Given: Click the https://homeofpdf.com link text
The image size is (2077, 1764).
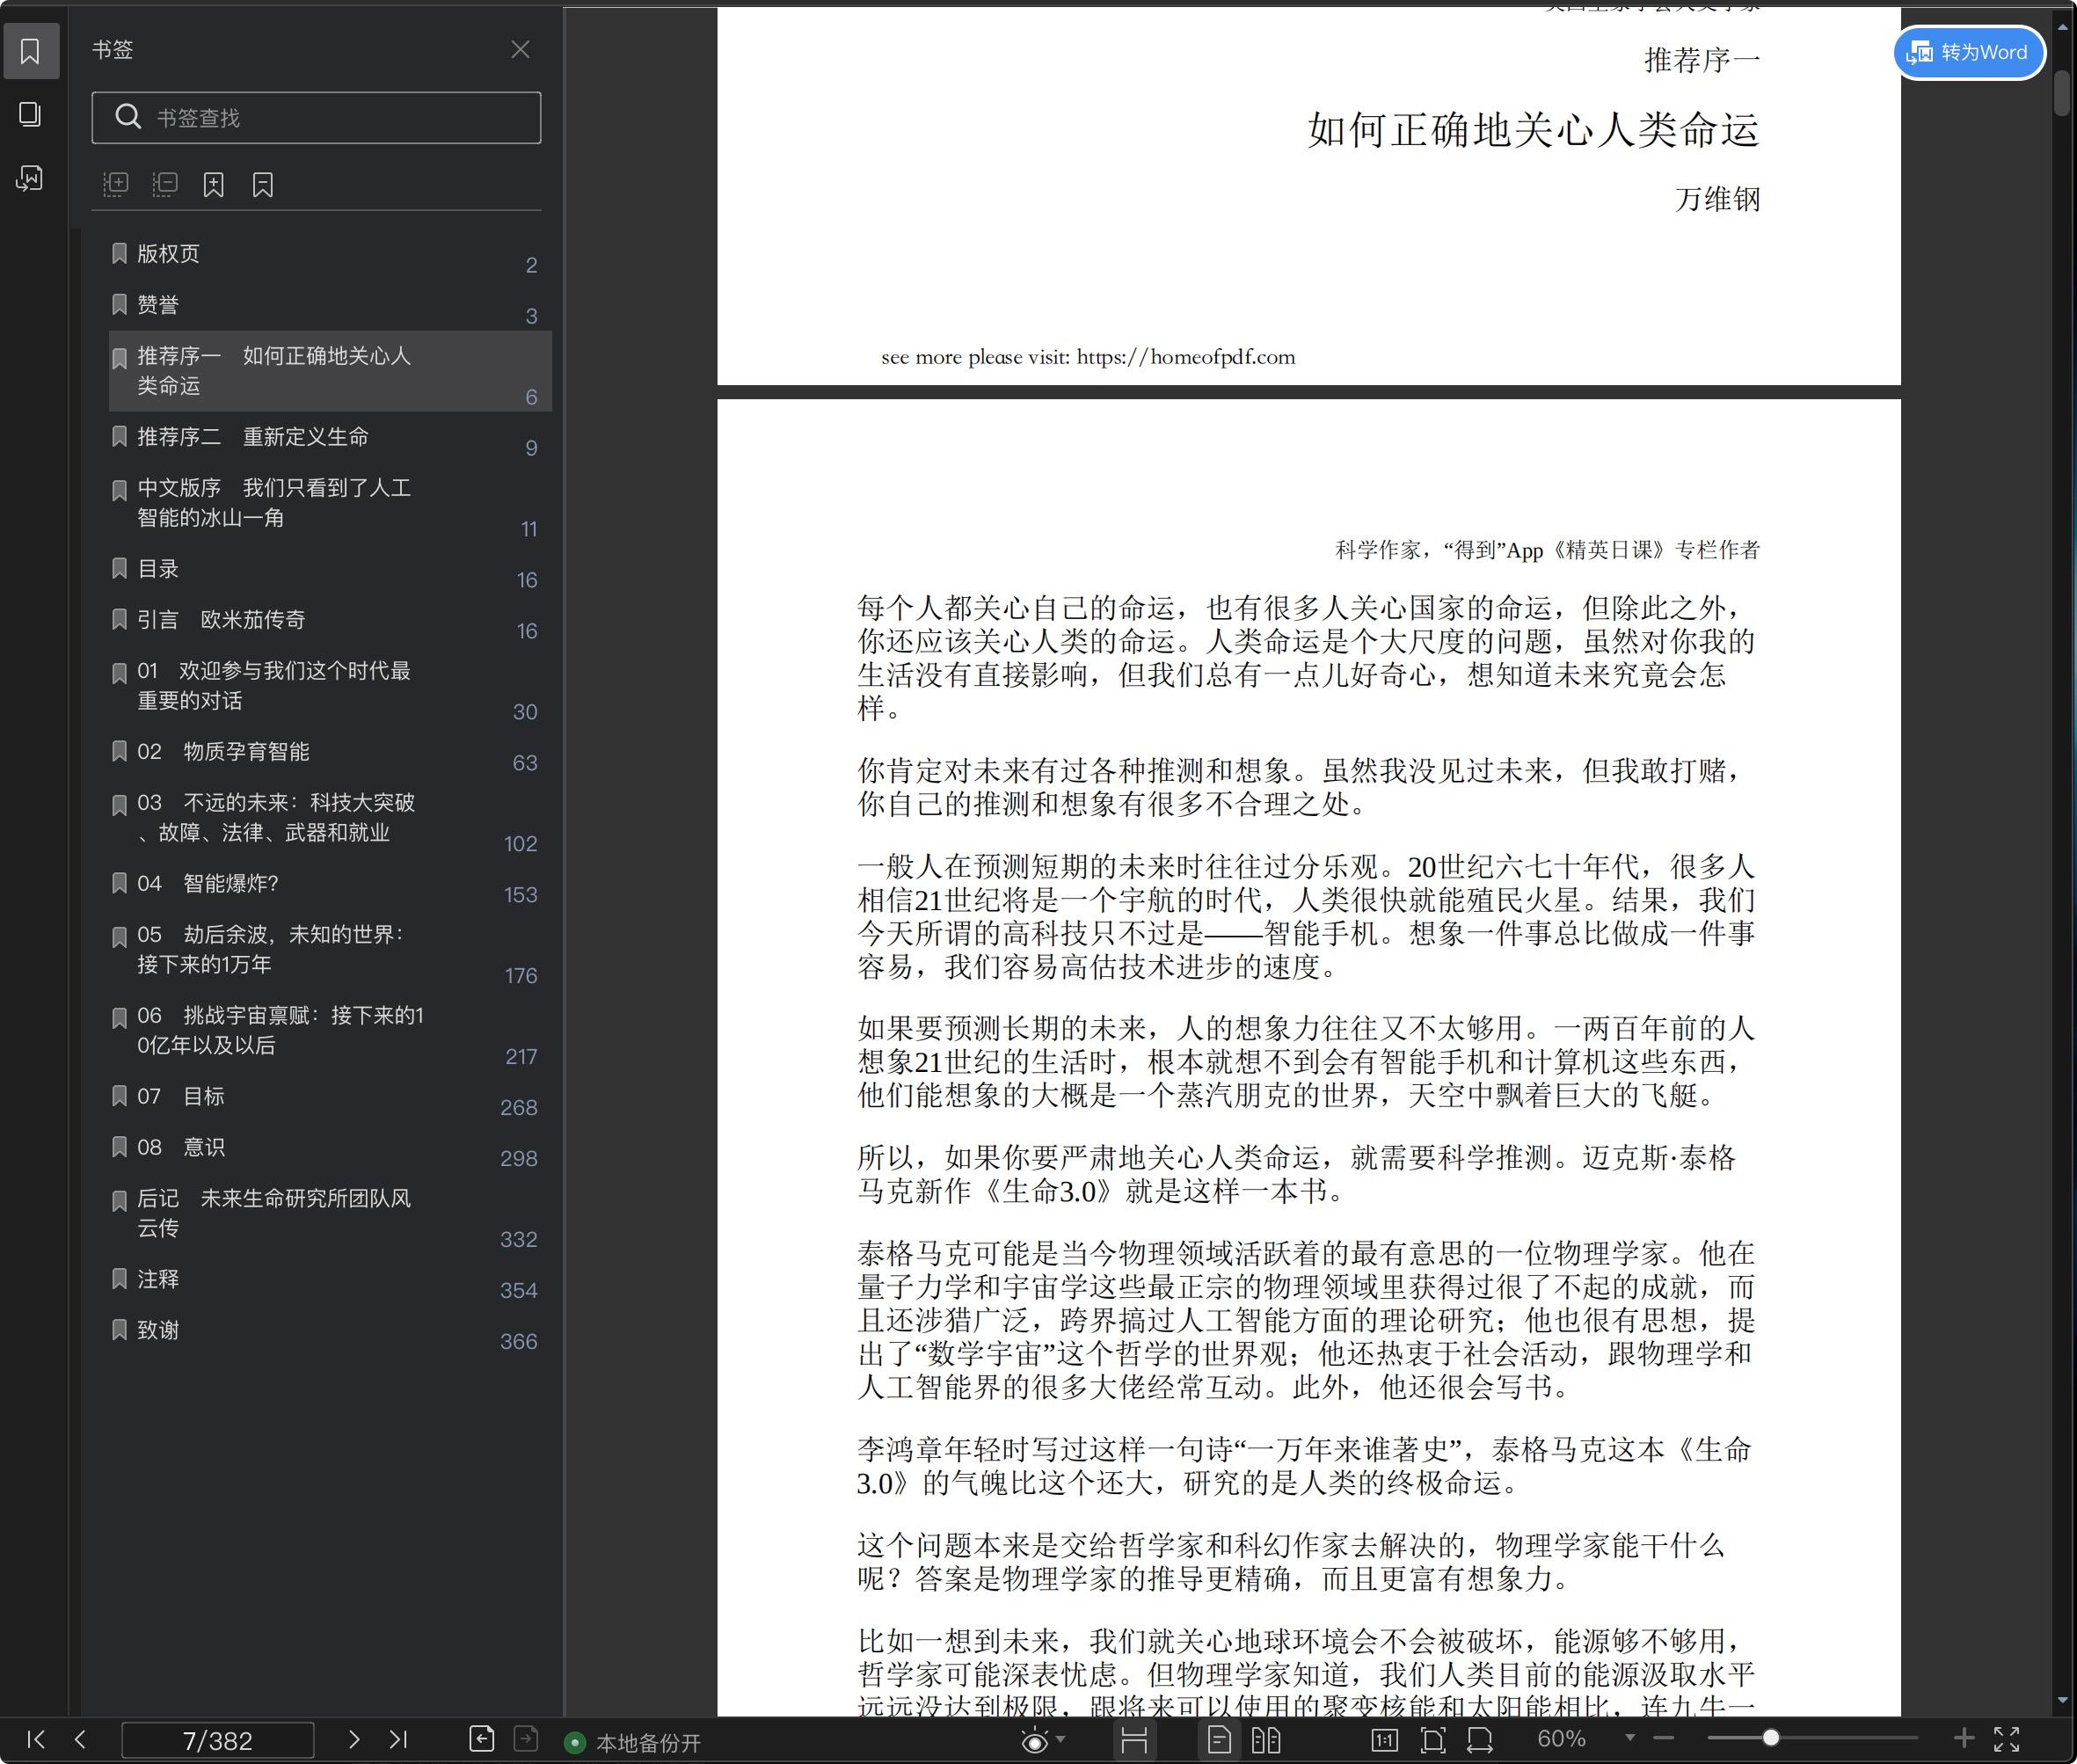Looking at the screenshot, I should [x=1186, y=357].
